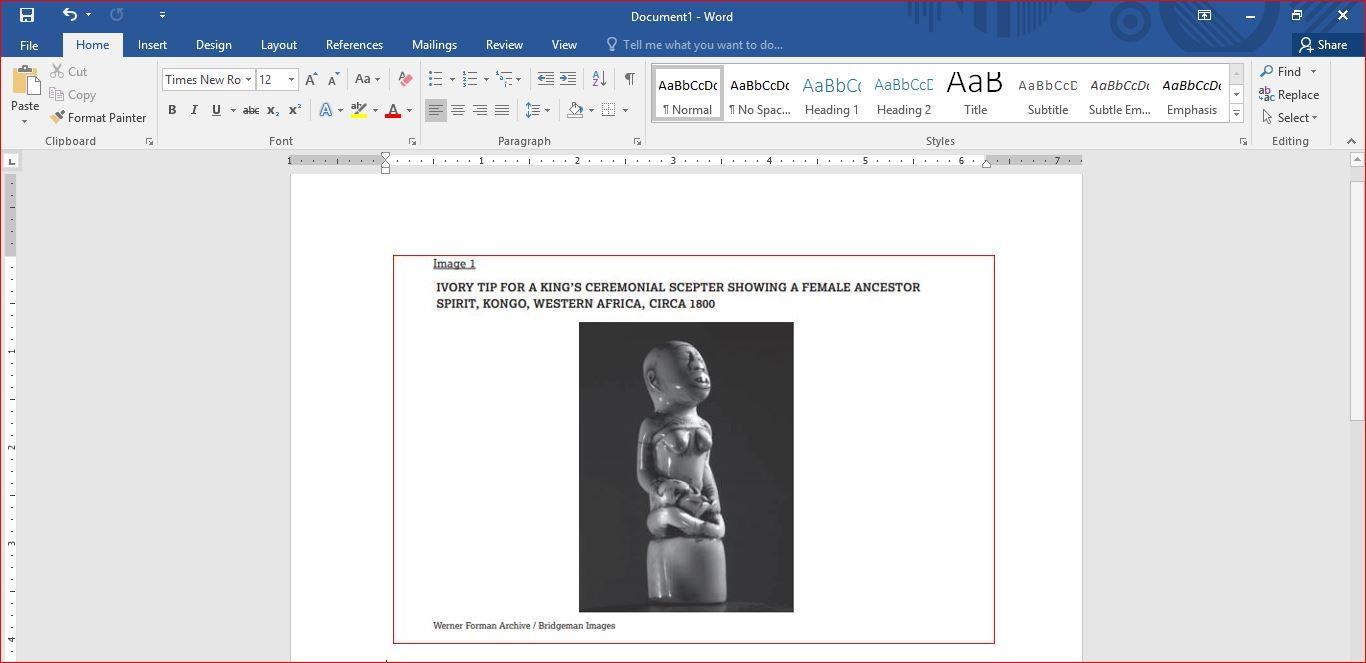Click the Grow Font size icon
Viewport: 1366px width, 663px height.
coord(311,79)
